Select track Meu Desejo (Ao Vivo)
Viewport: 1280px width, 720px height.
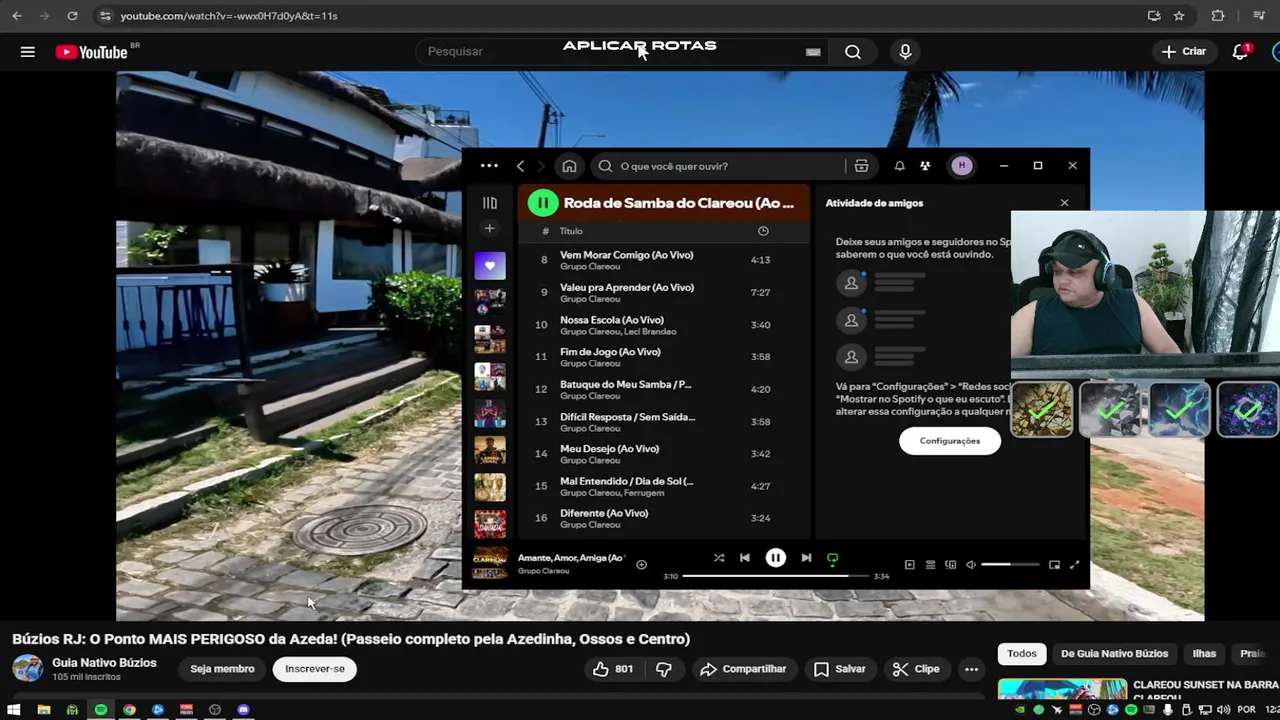pyautogui.click(x=609, y=449)
